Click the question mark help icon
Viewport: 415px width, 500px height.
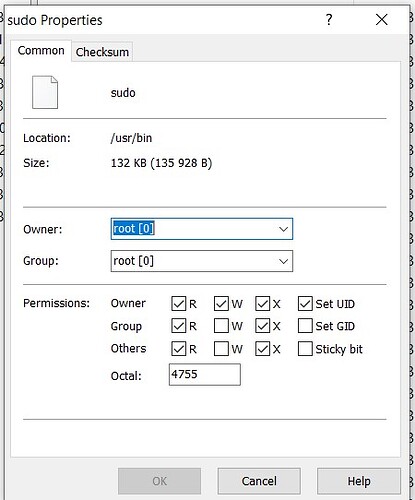(x=329, y=20)
